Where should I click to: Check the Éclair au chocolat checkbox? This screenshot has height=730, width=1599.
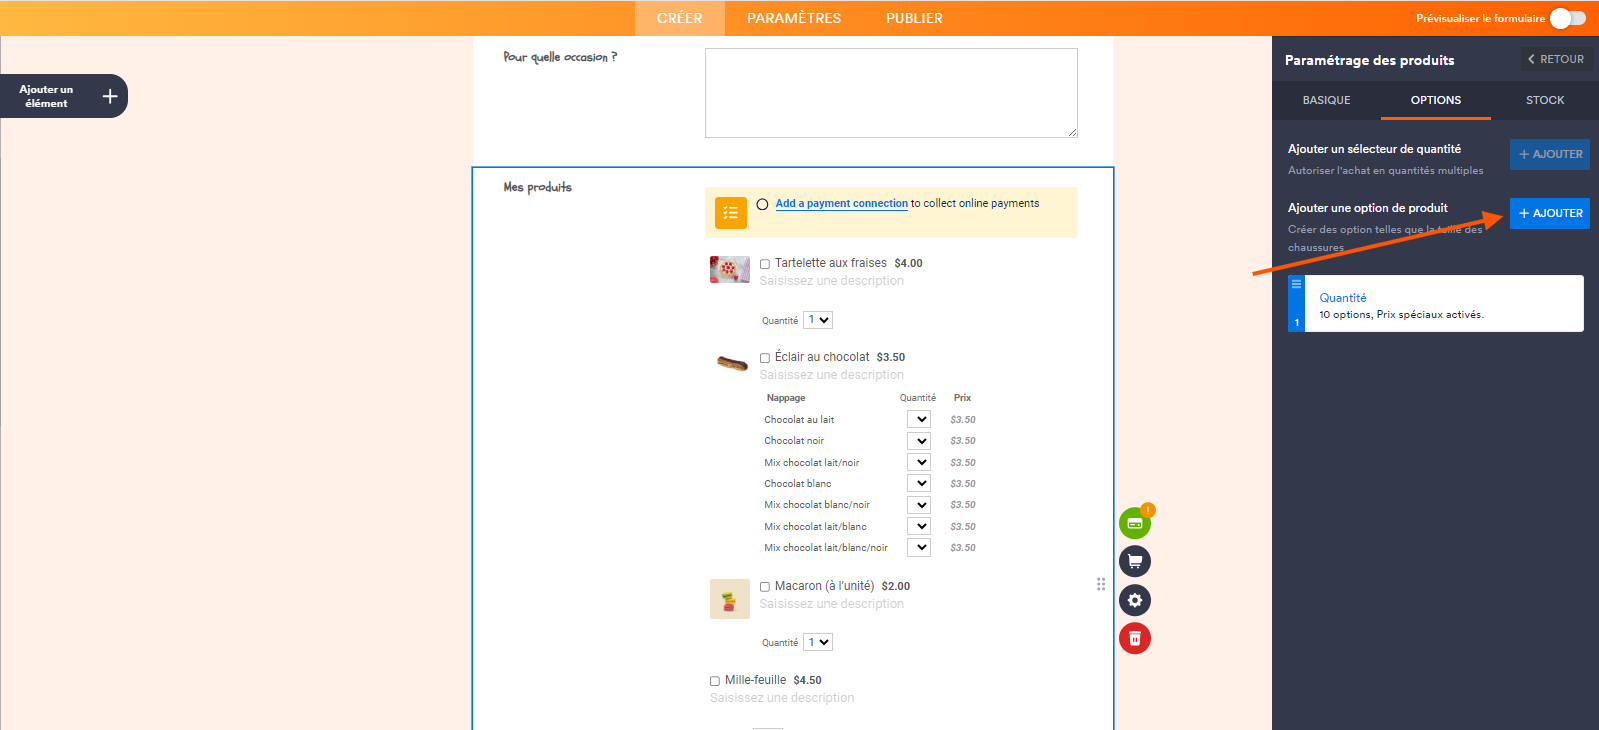click(765, 358)
